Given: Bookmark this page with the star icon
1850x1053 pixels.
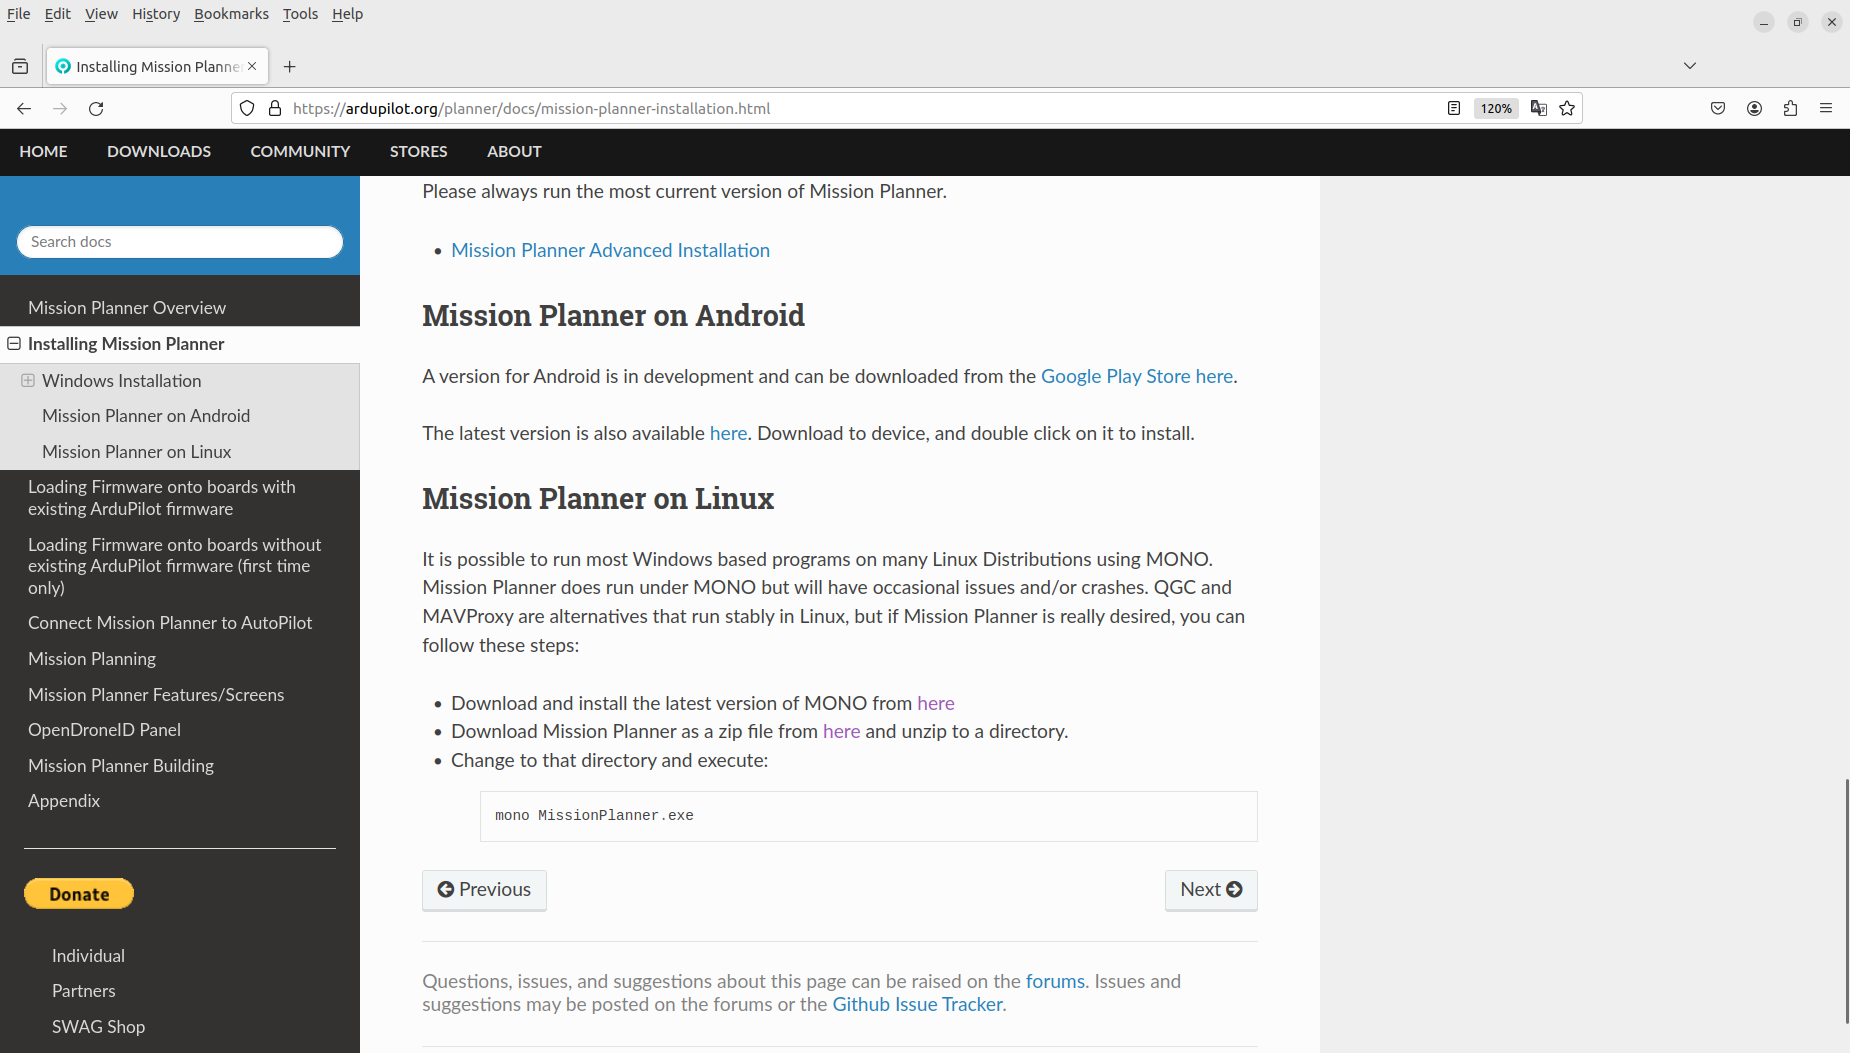Looking at the screenshot, I should tap(1567, 108).
